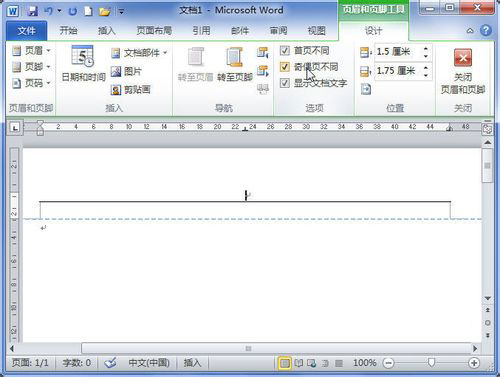The width and height of the screenshot is (500, 377).
Task: Increase header top distance stepper
Action: coord(426,49)
